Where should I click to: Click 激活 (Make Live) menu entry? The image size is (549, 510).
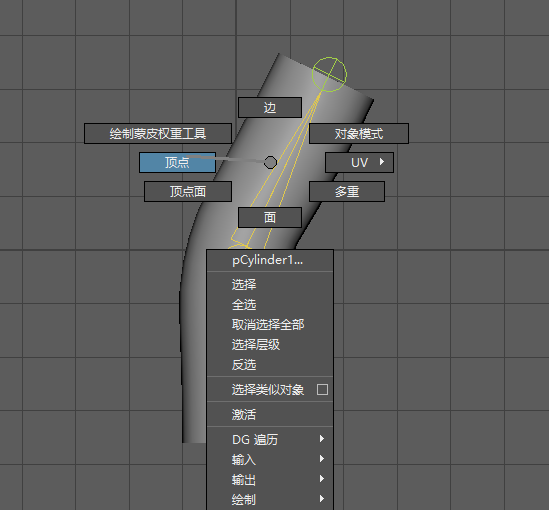click(x=270, y=414)
